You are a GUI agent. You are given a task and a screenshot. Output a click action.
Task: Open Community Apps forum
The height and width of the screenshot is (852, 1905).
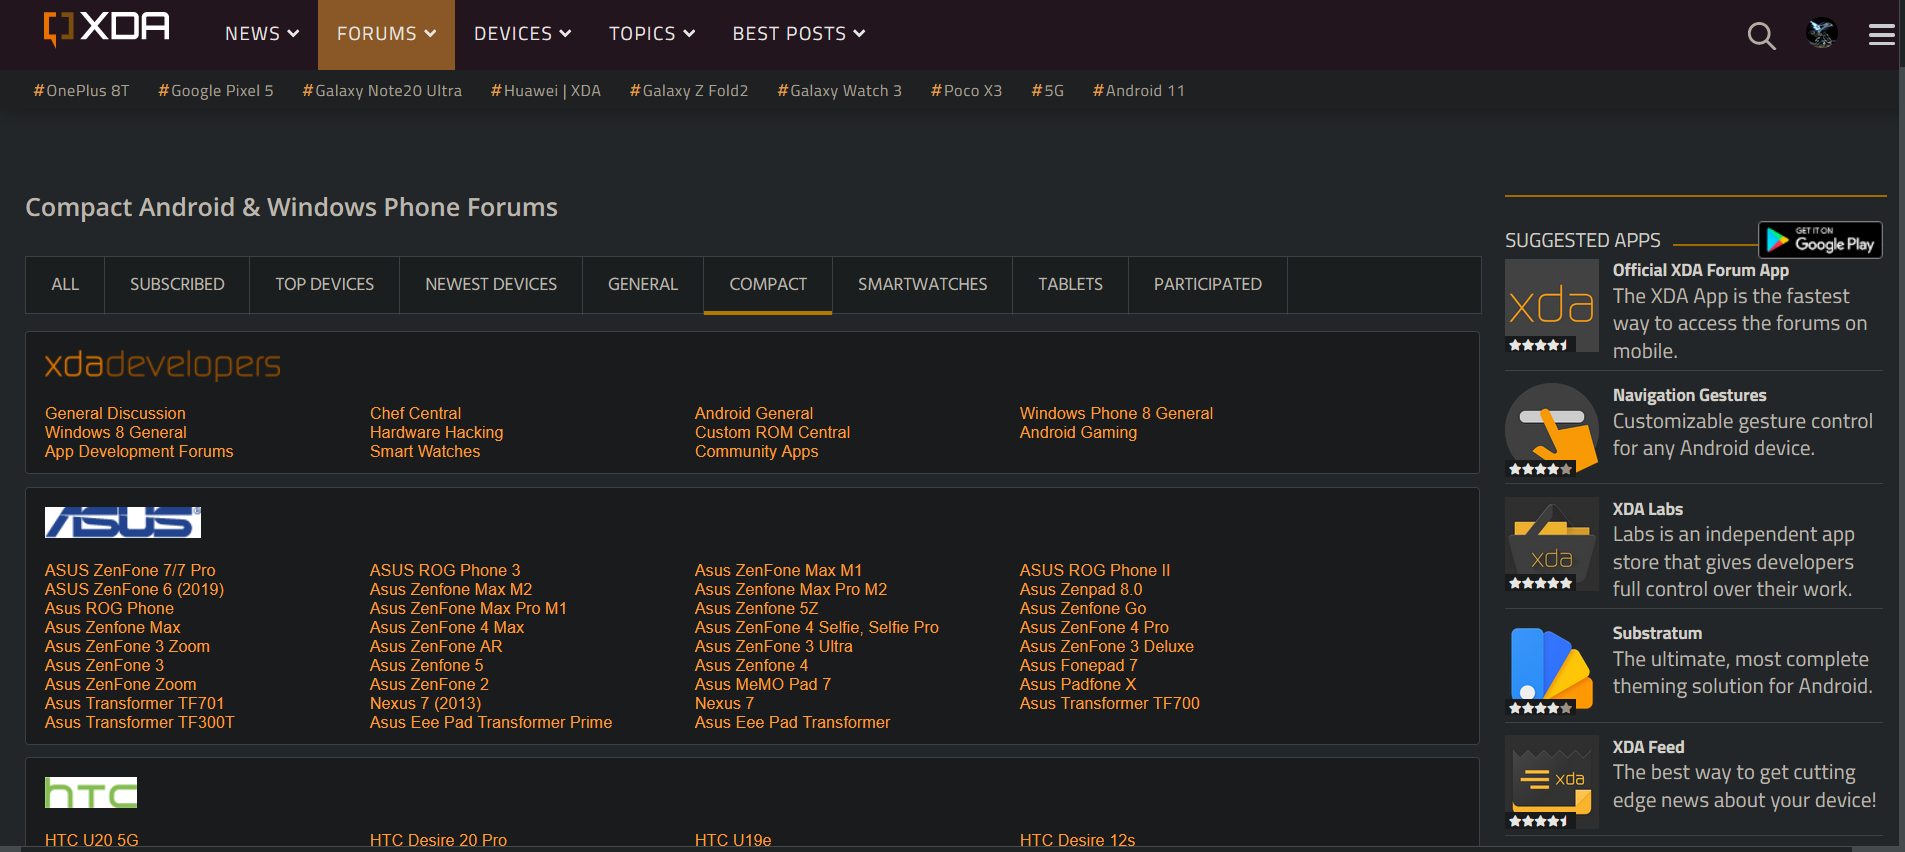coord(756,451)
